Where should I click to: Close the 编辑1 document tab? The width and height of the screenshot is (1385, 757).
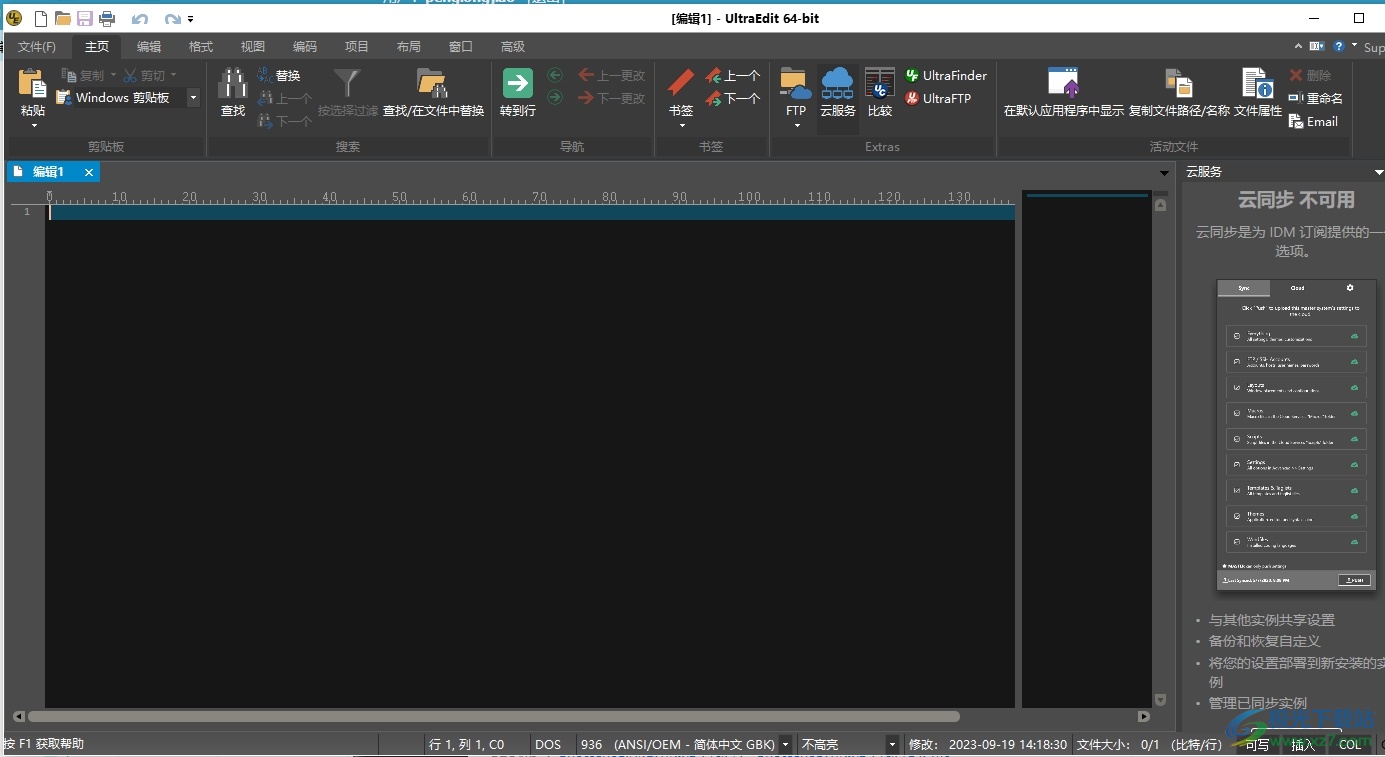pos(89,172)
